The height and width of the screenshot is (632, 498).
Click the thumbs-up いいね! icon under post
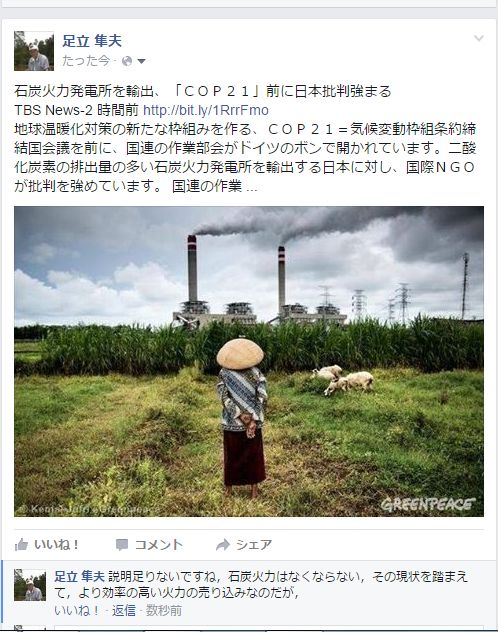coord(21,545)
